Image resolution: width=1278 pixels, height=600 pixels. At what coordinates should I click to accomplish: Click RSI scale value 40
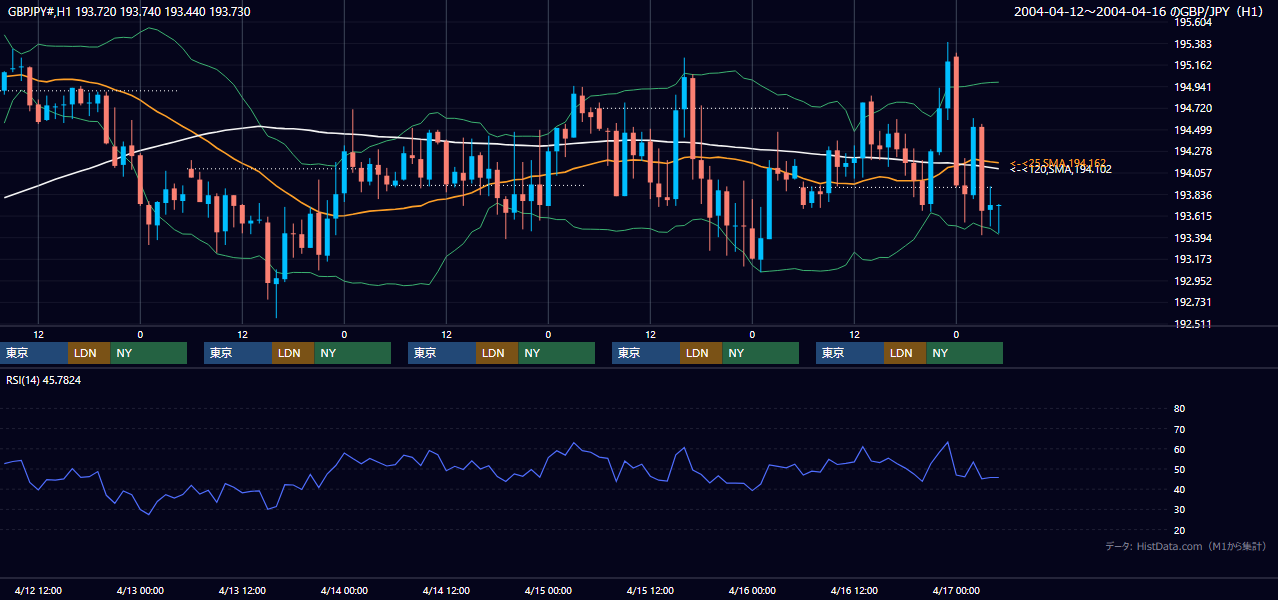pyautogui.click(x=1179, y=489)
